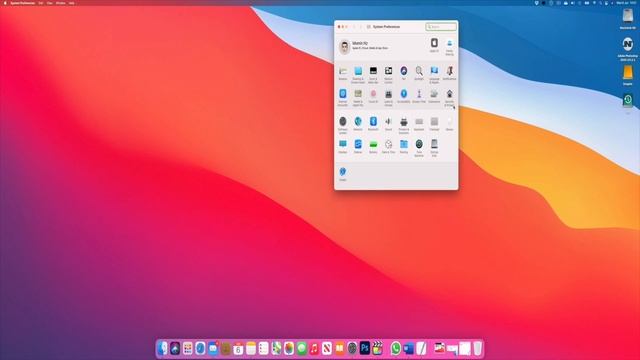Screen dimensions: 640x360
Task: Open the Window menu
Action: (x=60, y=3)
